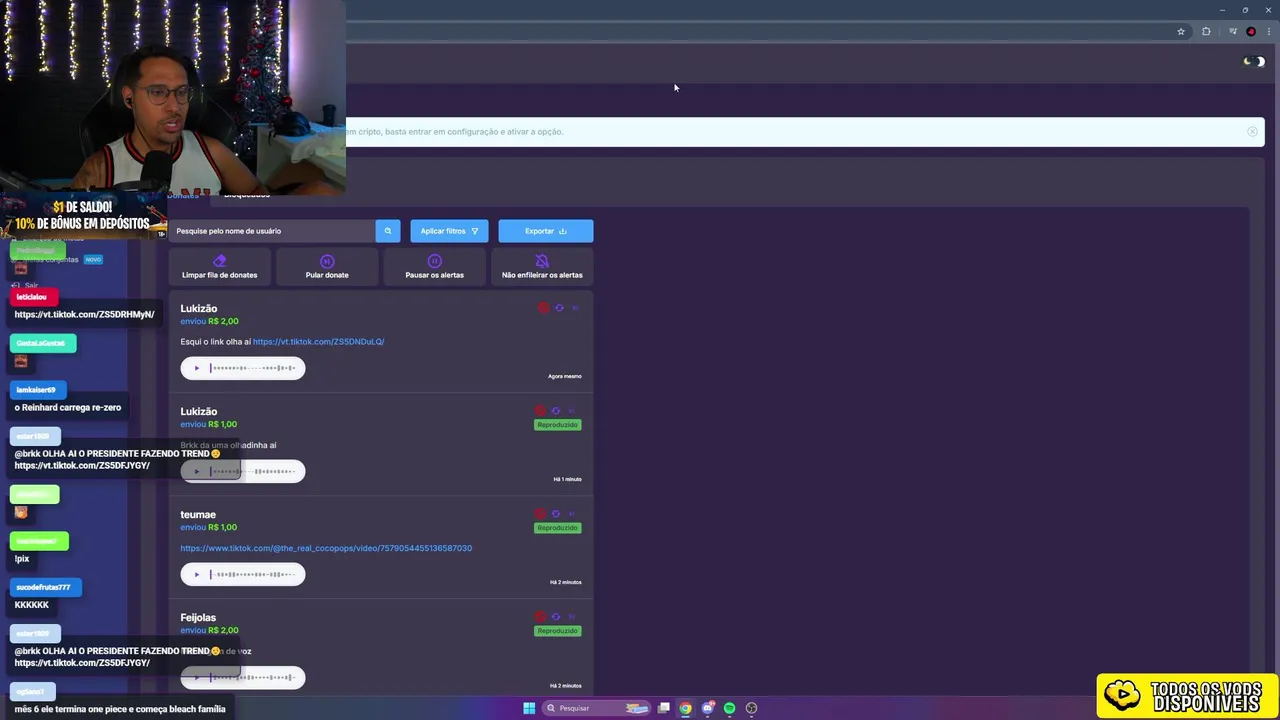Open the Chrome profile avatar

point(1251,32)
